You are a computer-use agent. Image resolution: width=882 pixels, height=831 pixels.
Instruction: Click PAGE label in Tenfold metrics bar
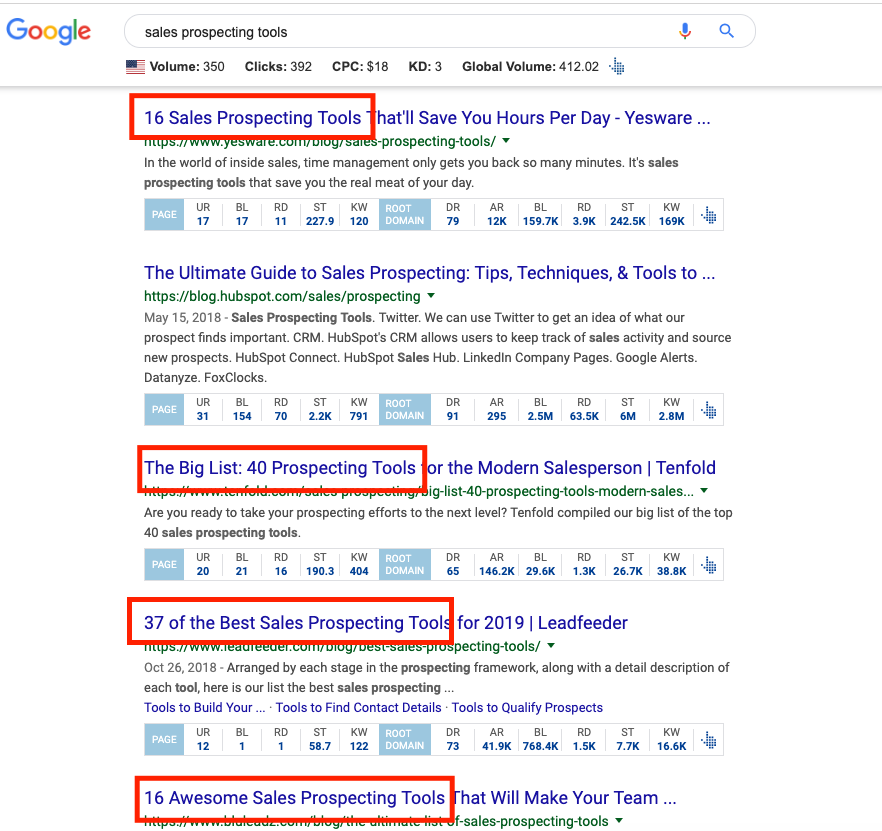pos(164,565)
